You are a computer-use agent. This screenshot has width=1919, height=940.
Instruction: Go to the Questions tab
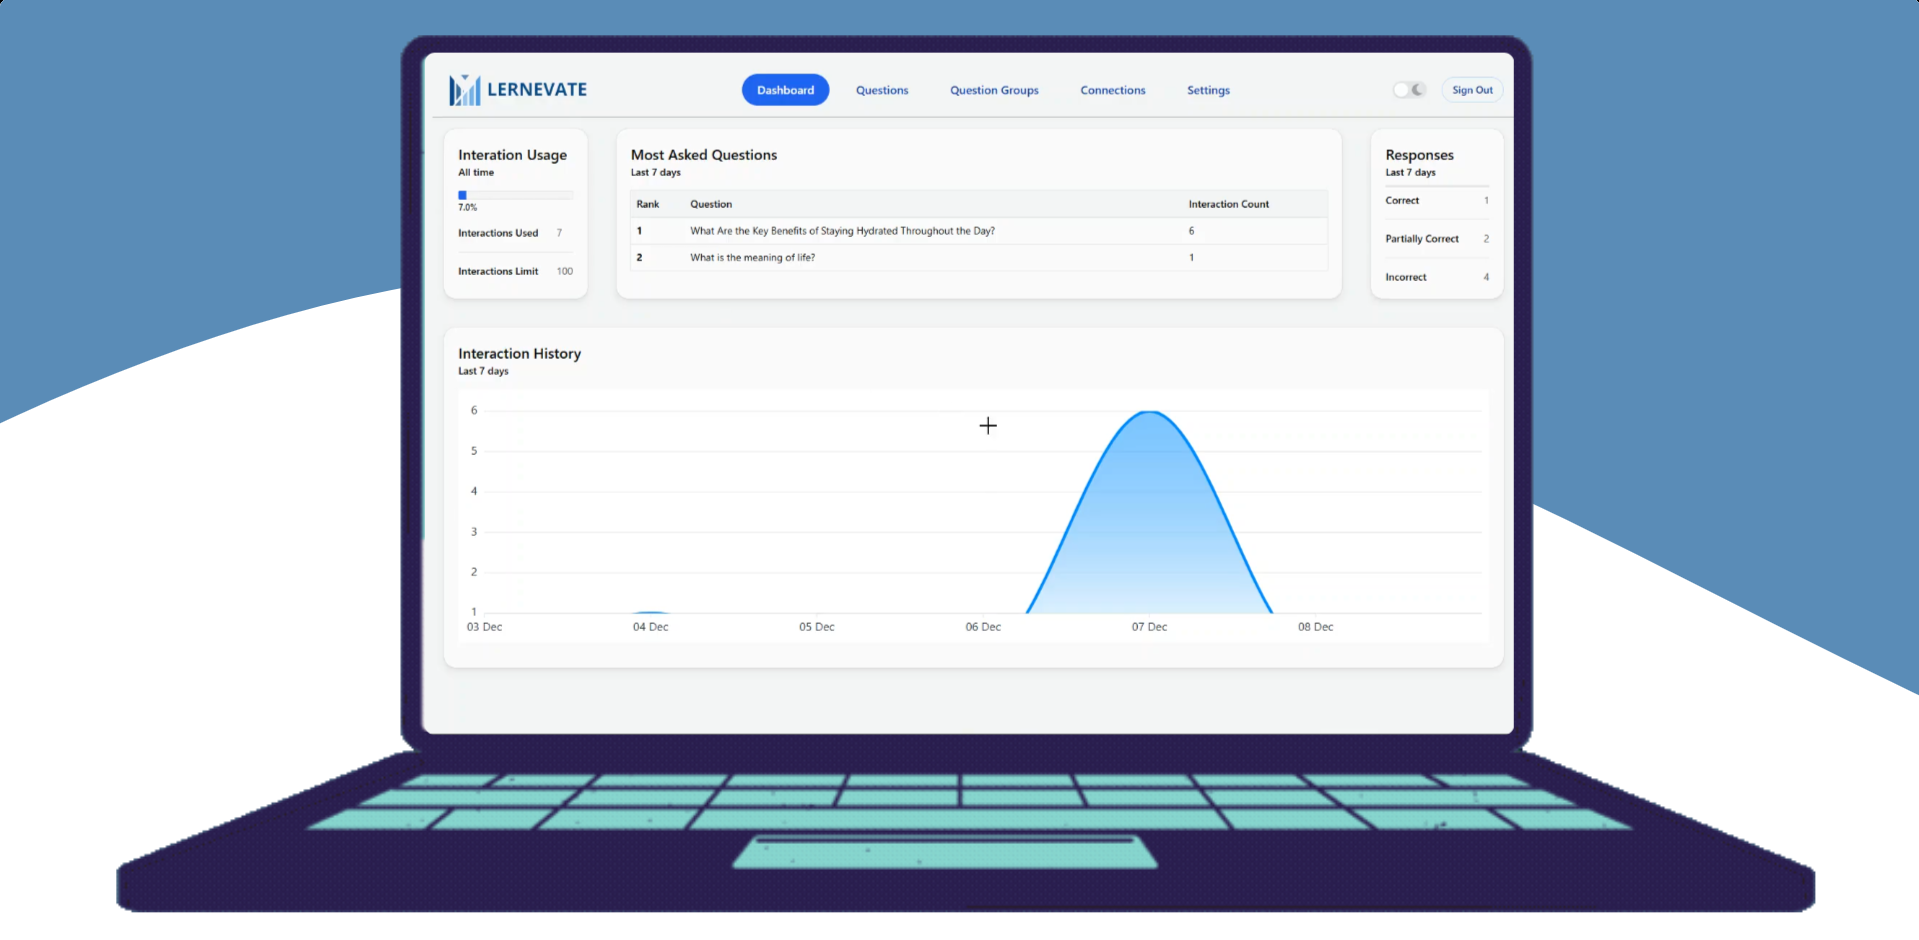[x=882, y=90]
